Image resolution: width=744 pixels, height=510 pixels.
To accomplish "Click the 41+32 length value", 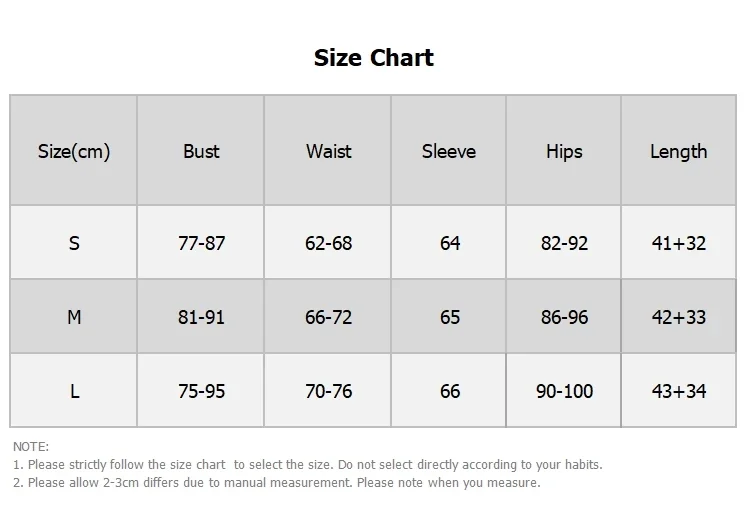I will 679,243.
